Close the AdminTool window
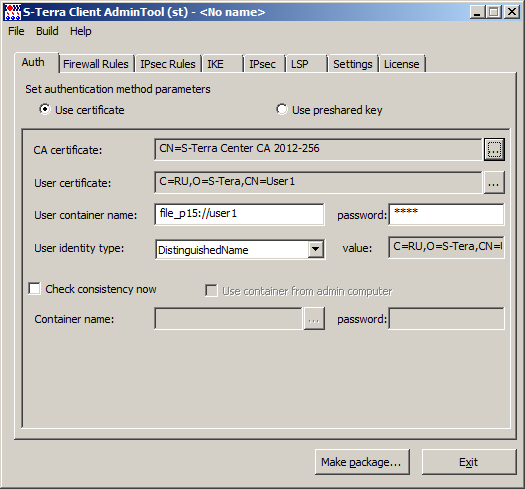Viewport: 525px width, 490px height. tap(512, 12)
